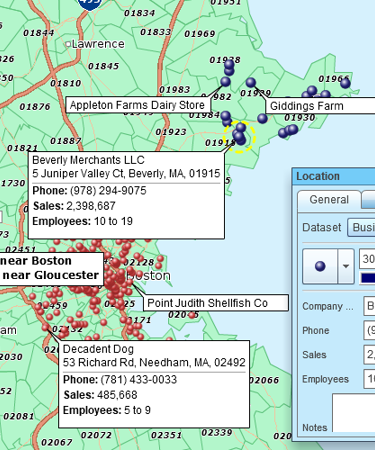Click the pin at Giddings Farm callout tip

click(x=251, y=82)
